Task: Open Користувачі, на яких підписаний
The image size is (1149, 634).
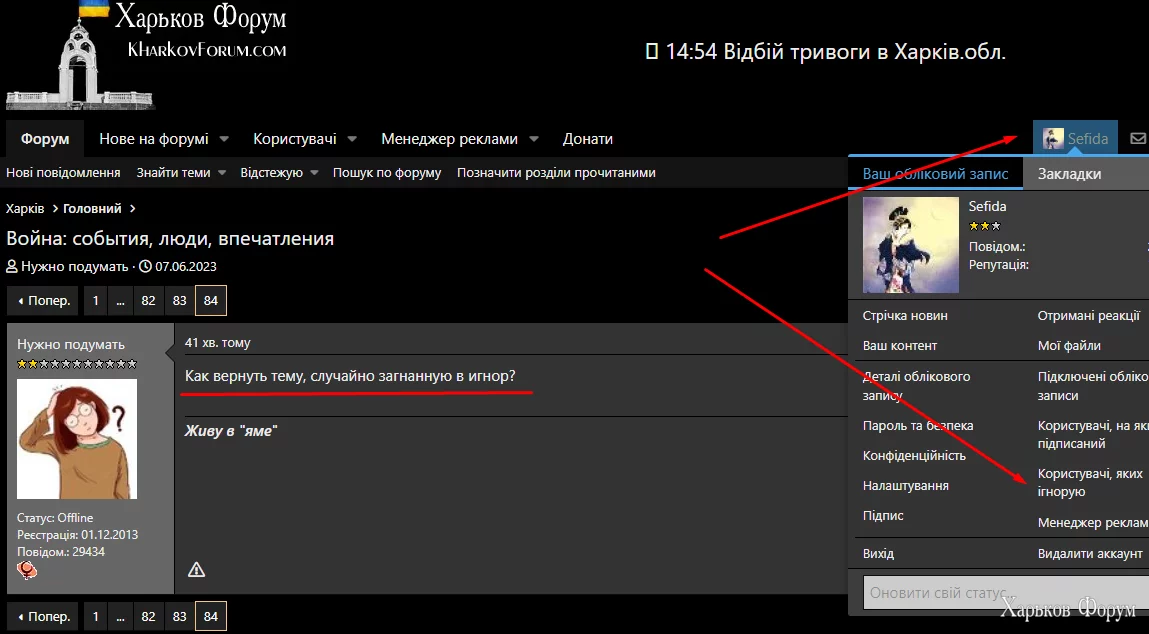Action: (1093, 435)
